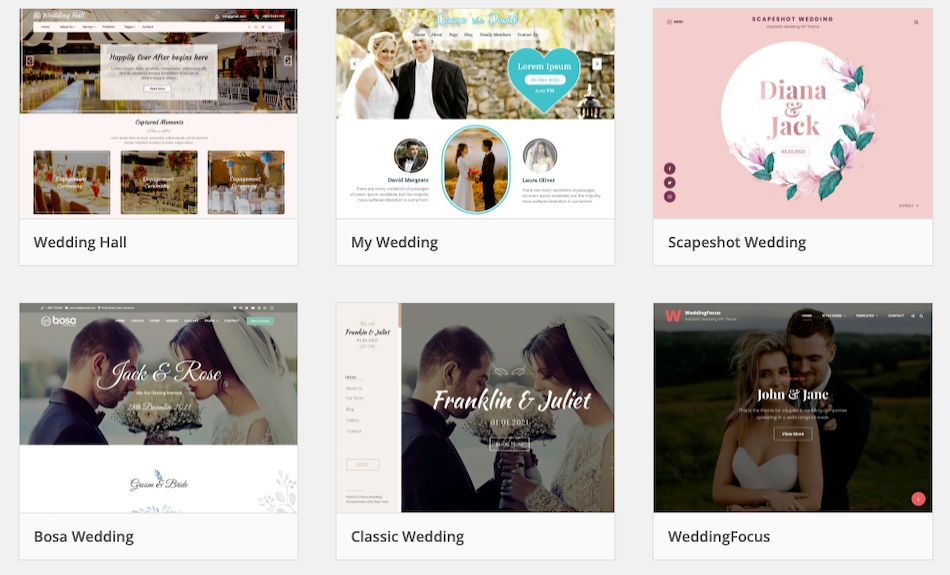Screen dimensions: 950x575
Task: Open the Classic Wedding theme title
Action: (407, 537)
